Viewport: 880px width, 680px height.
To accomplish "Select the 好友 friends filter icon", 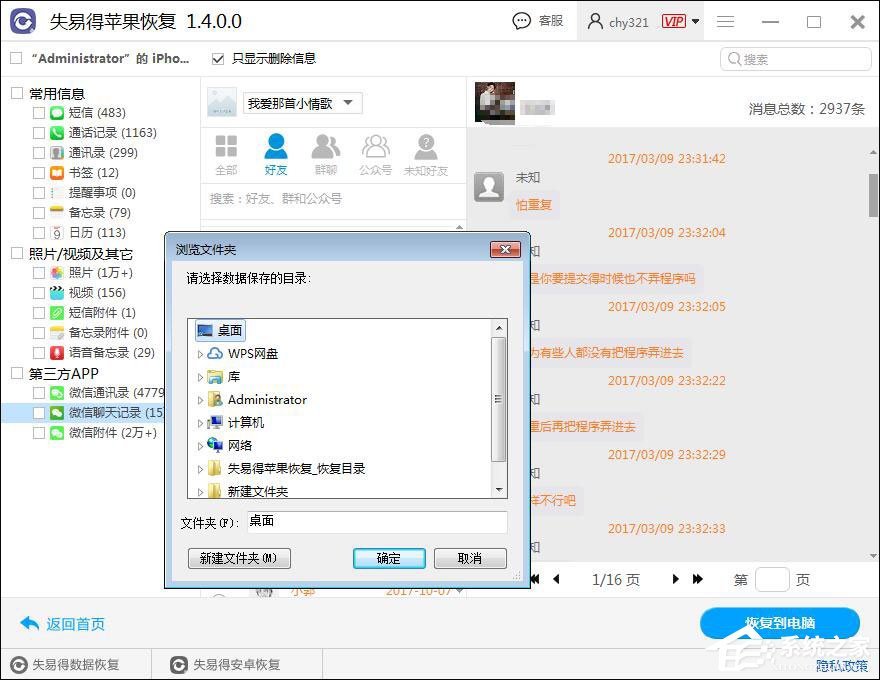I will [x=276, y=152].
